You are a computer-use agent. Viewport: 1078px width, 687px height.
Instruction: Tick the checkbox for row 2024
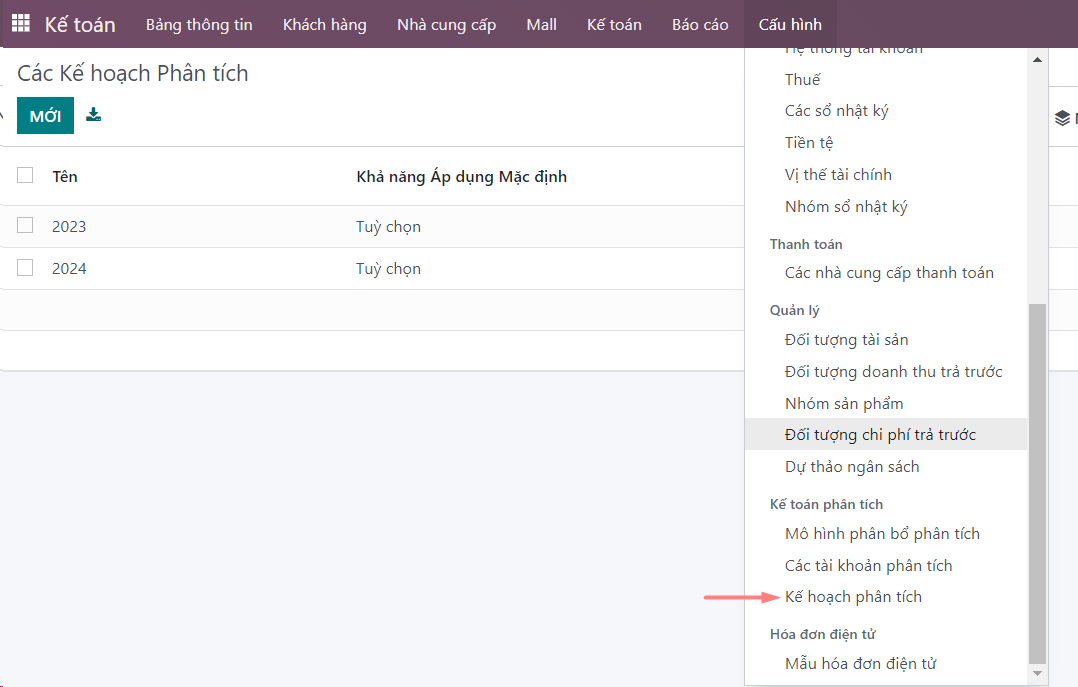[25, 268]
